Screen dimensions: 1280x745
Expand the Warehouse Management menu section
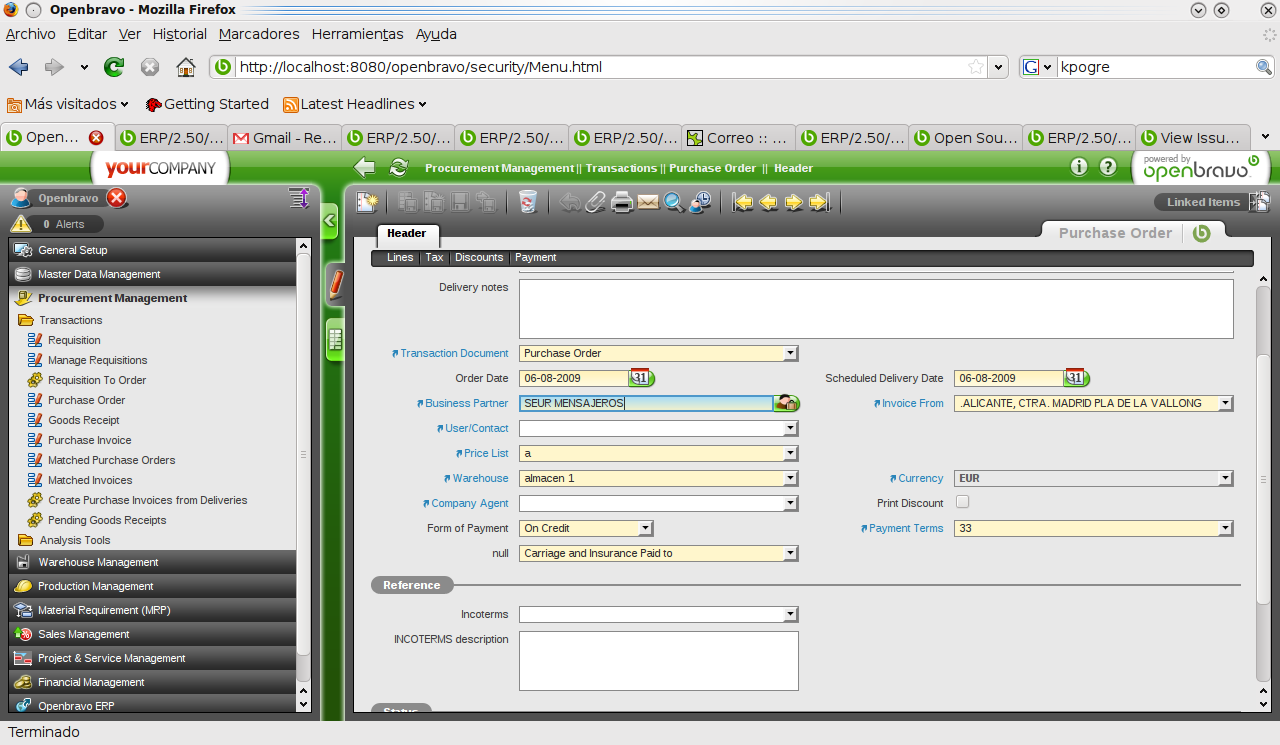pyautogui.click(x=98, y=562)
